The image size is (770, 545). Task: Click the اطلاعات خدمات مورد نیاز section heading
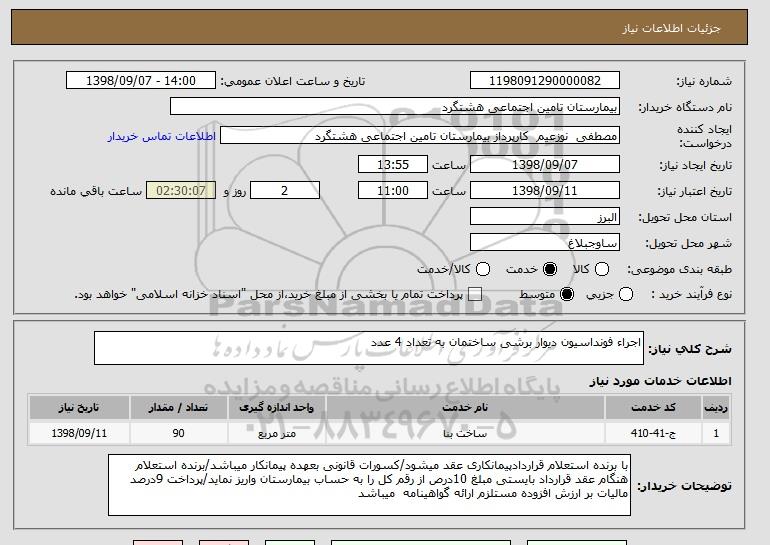660,381
